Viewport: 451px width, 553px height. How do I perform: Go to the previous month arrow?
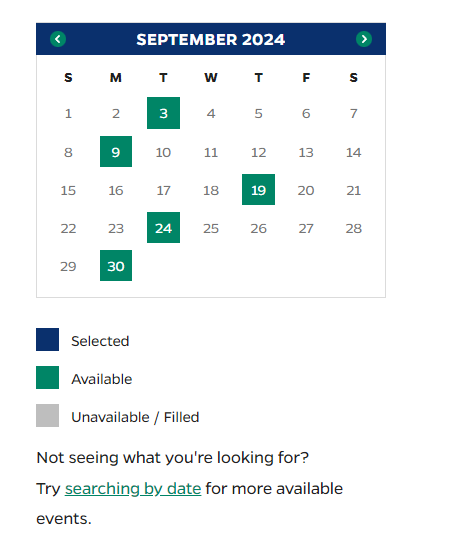click(x=58, y=39)
